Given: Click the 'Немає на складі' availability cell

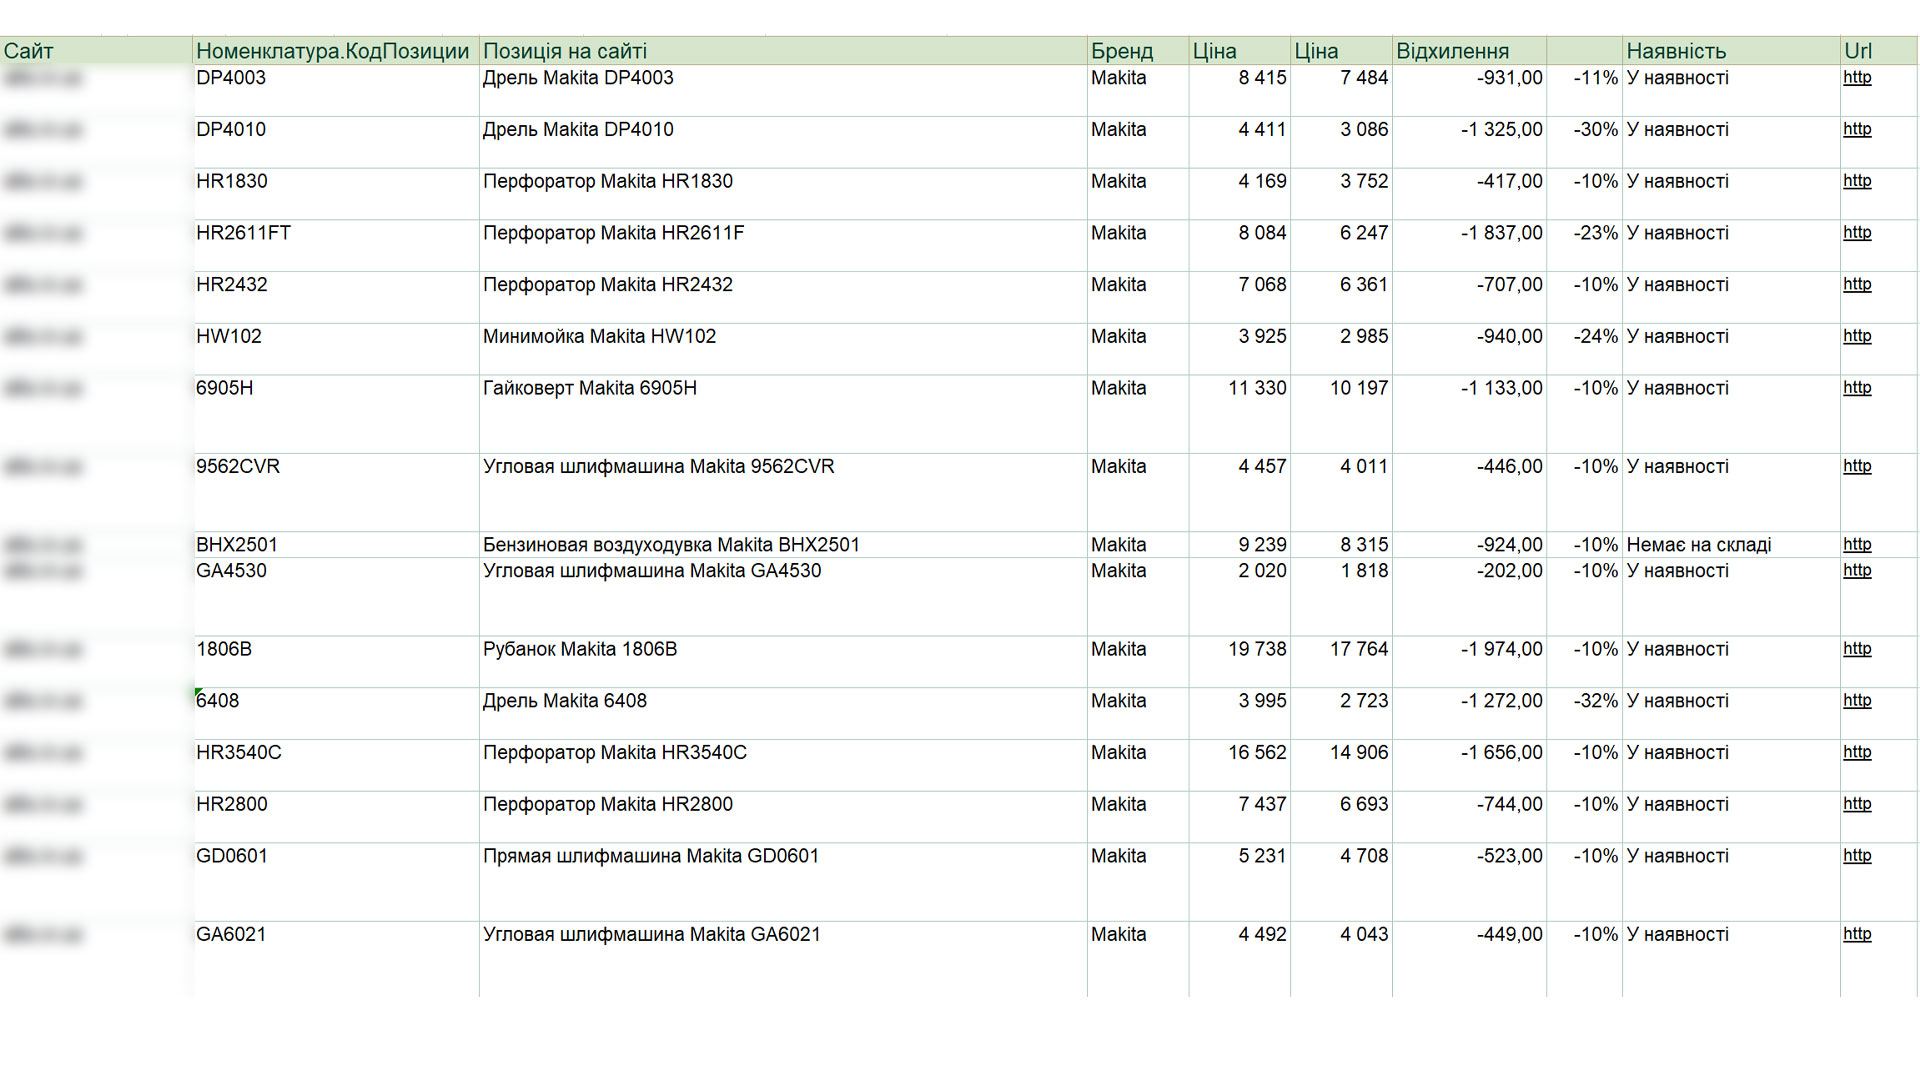Looking at the screenshot, I should click(1698, 545).
